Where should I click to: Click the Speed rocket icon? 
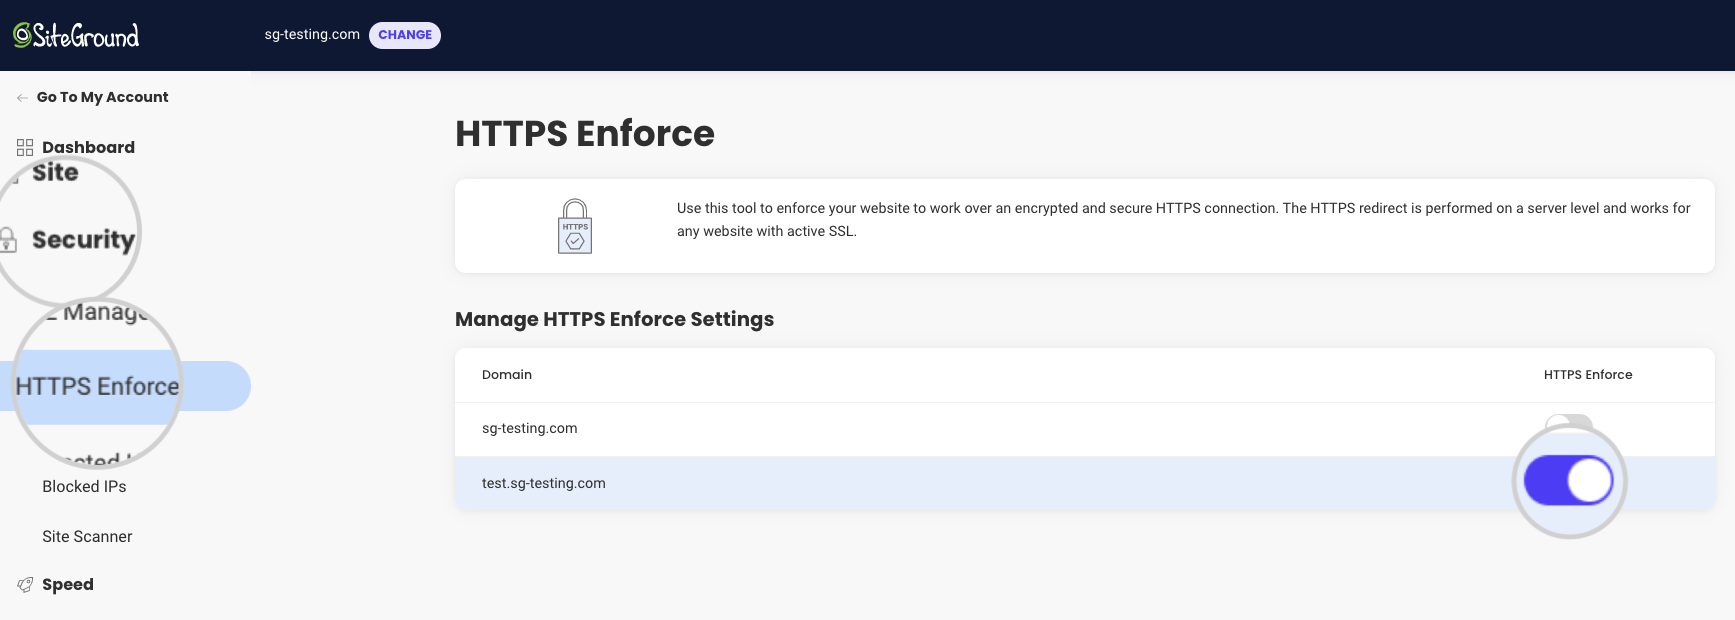(25, 585)
